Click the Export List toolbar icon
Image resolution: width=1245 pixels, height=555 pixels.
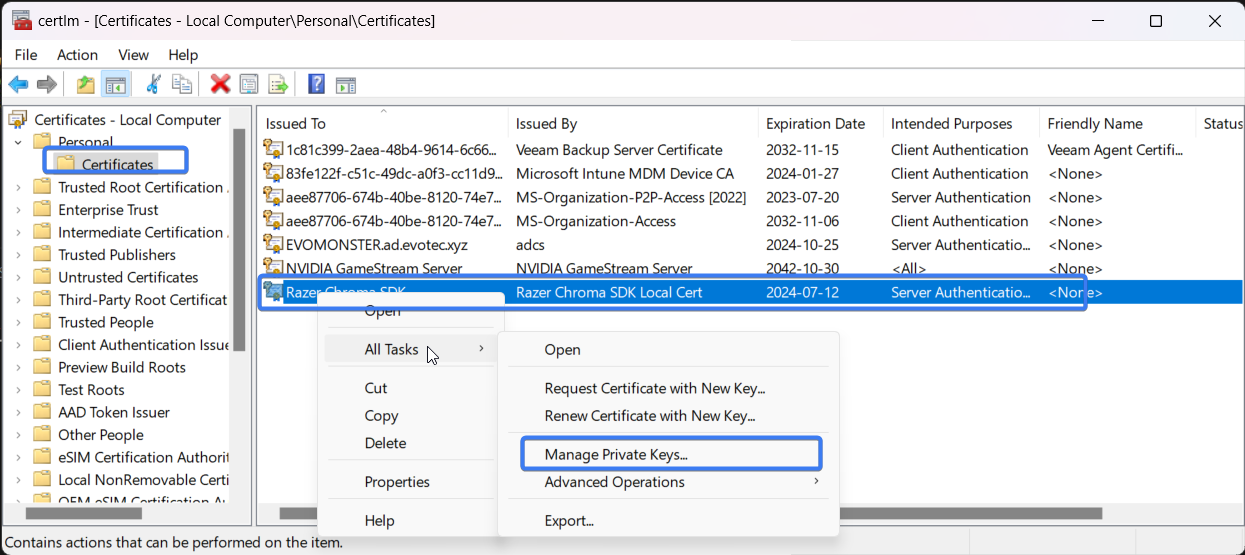278,85
